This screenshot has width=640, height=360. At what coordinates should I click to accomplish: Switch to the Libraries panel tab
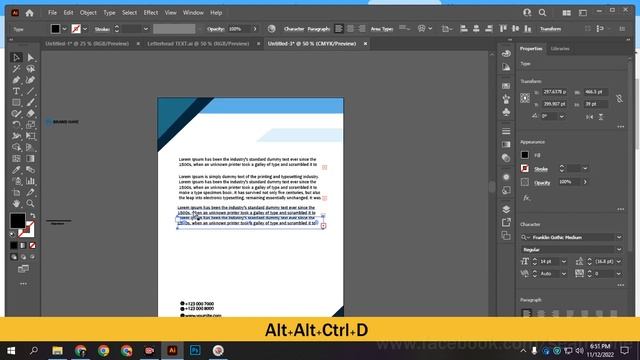[560, 49]
